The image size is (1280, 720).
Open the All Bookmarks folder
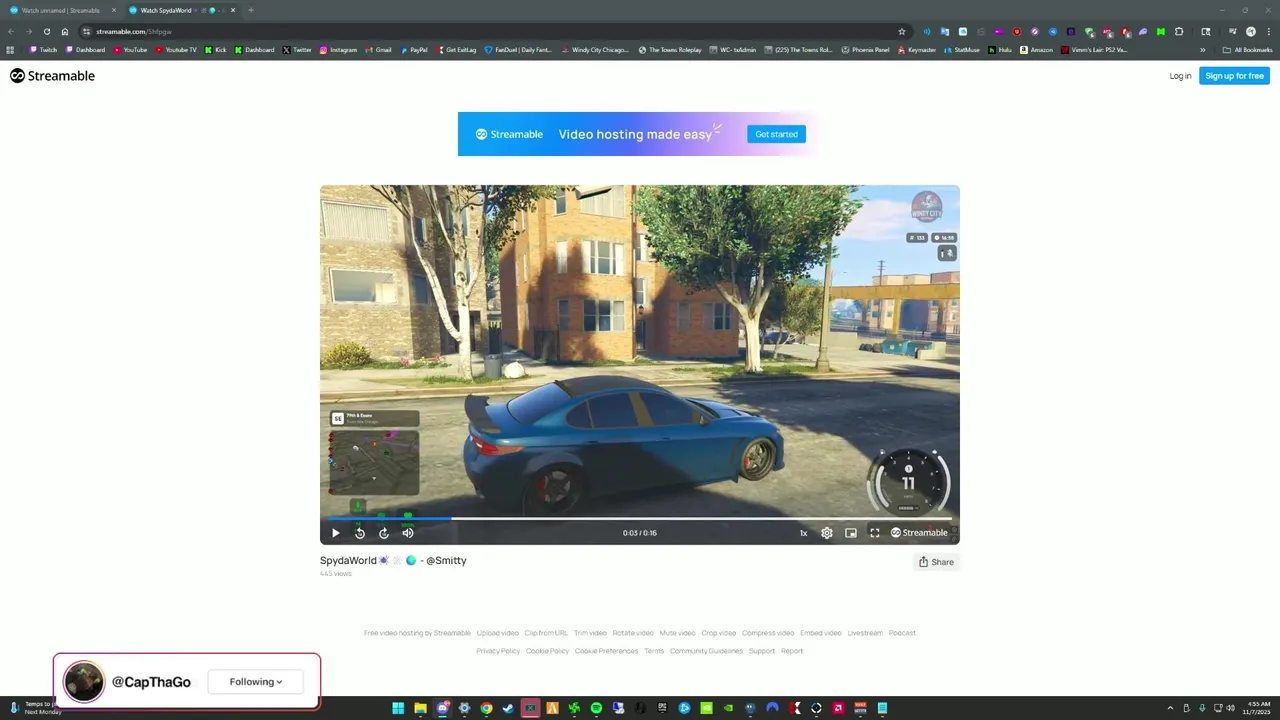click(x=1247, y=50)
